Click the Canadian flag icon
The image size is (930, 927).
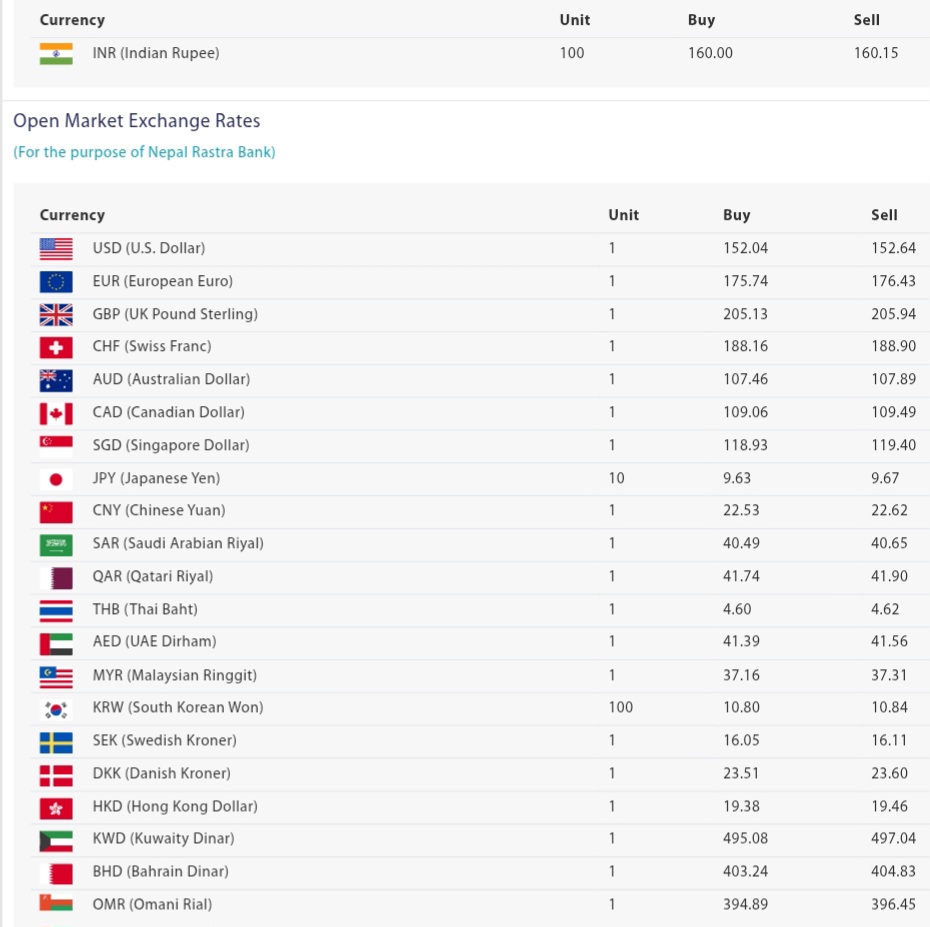[56, 413]
